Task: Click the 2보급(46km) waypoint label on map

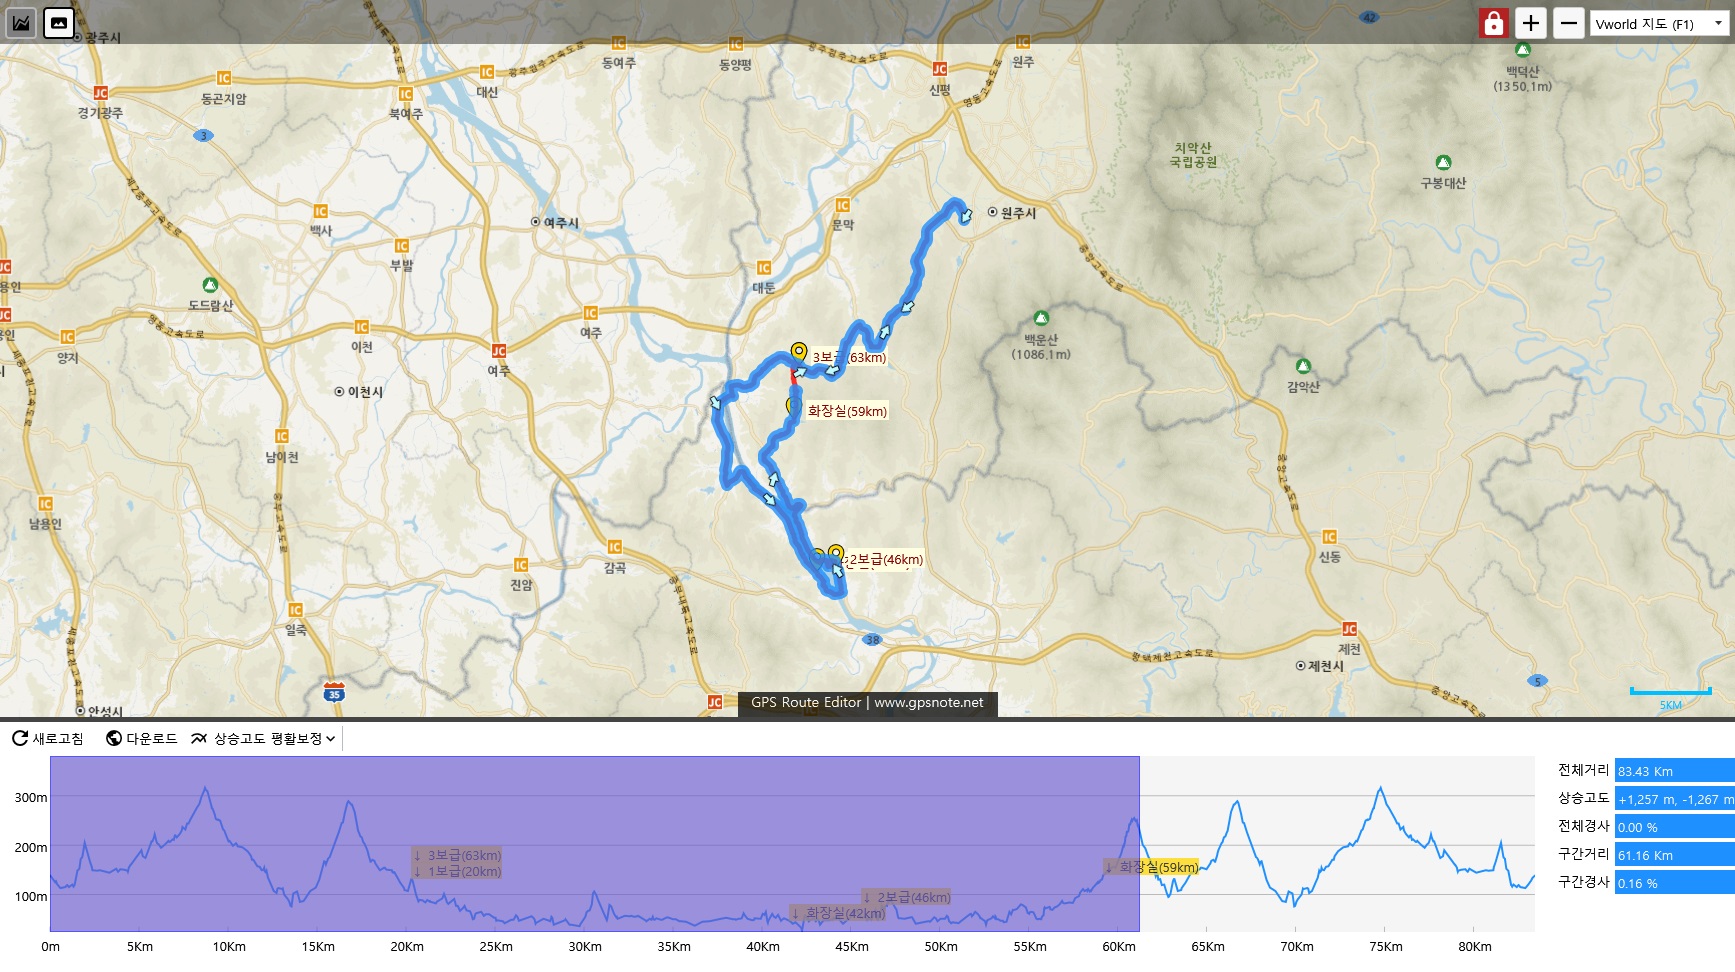Action: tap(885, 560)
